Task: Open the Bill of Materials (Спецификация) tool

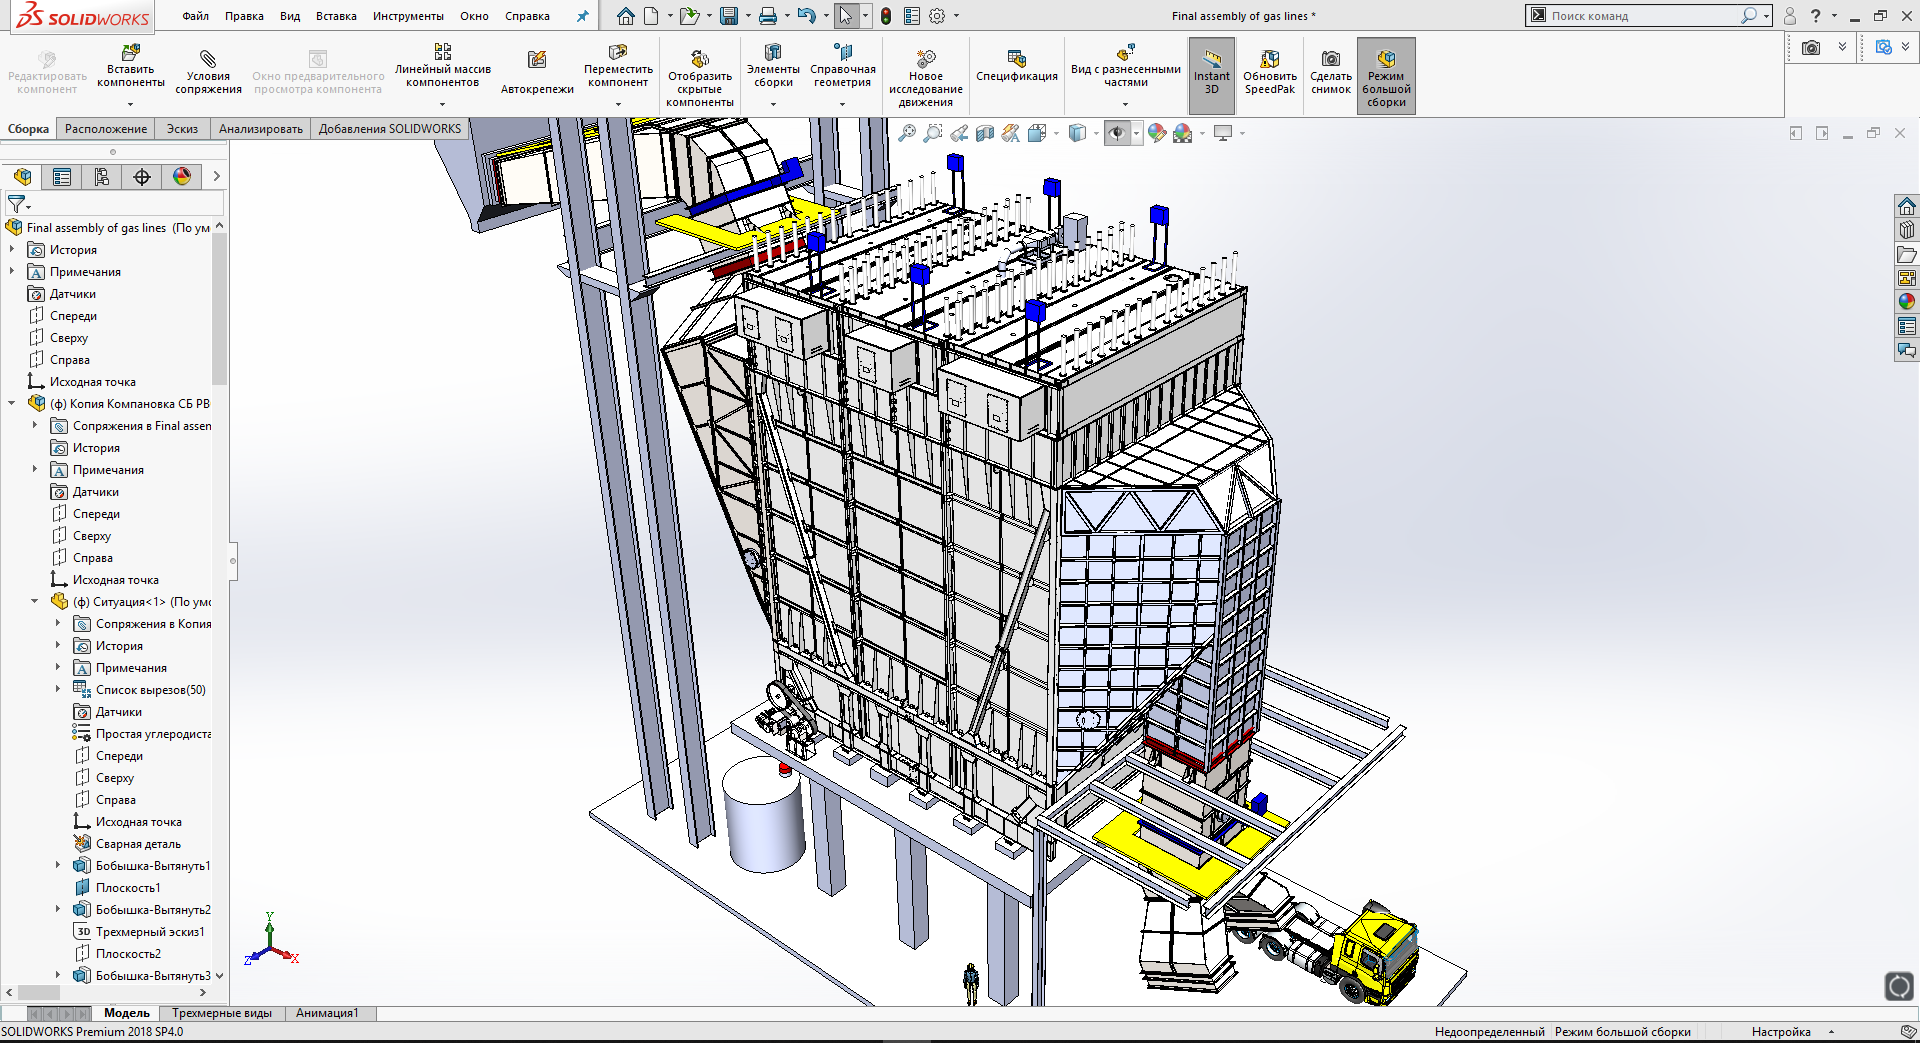Action: point(1016,66)
